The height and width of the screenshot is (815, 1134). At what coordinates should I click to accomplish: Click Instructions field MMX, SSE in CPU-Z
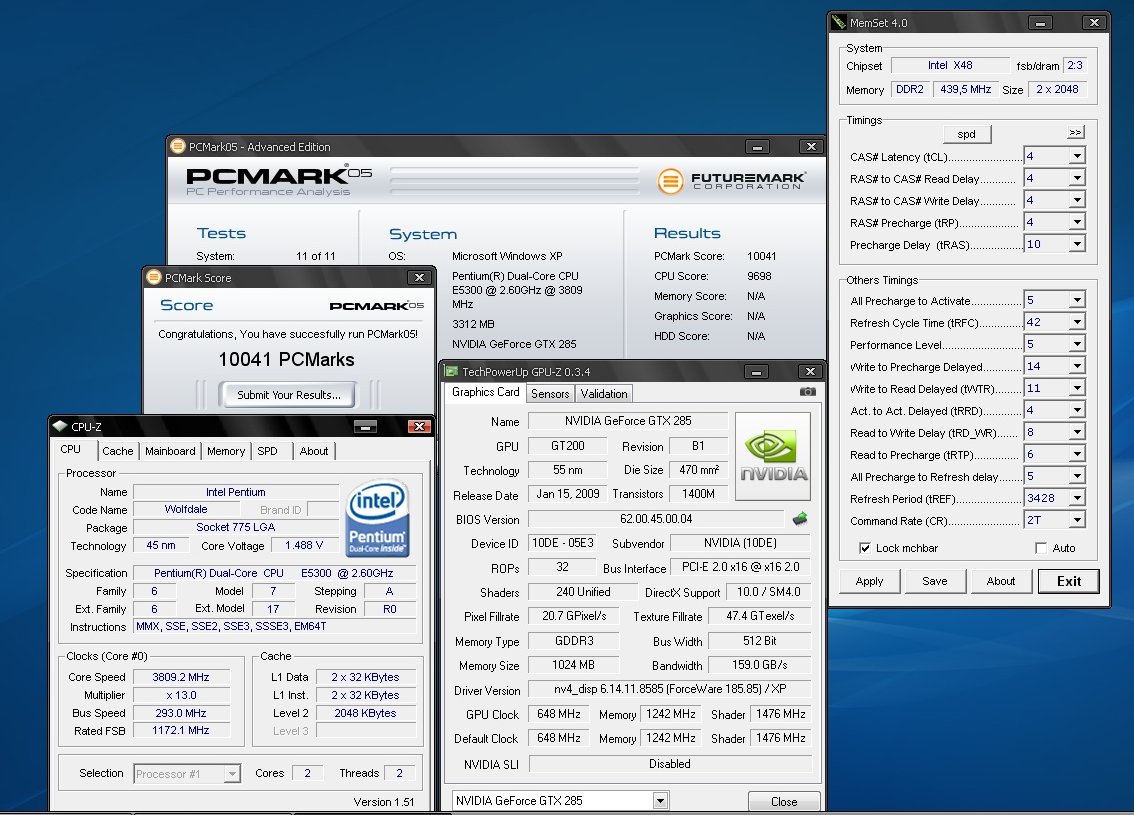point(275,626)
